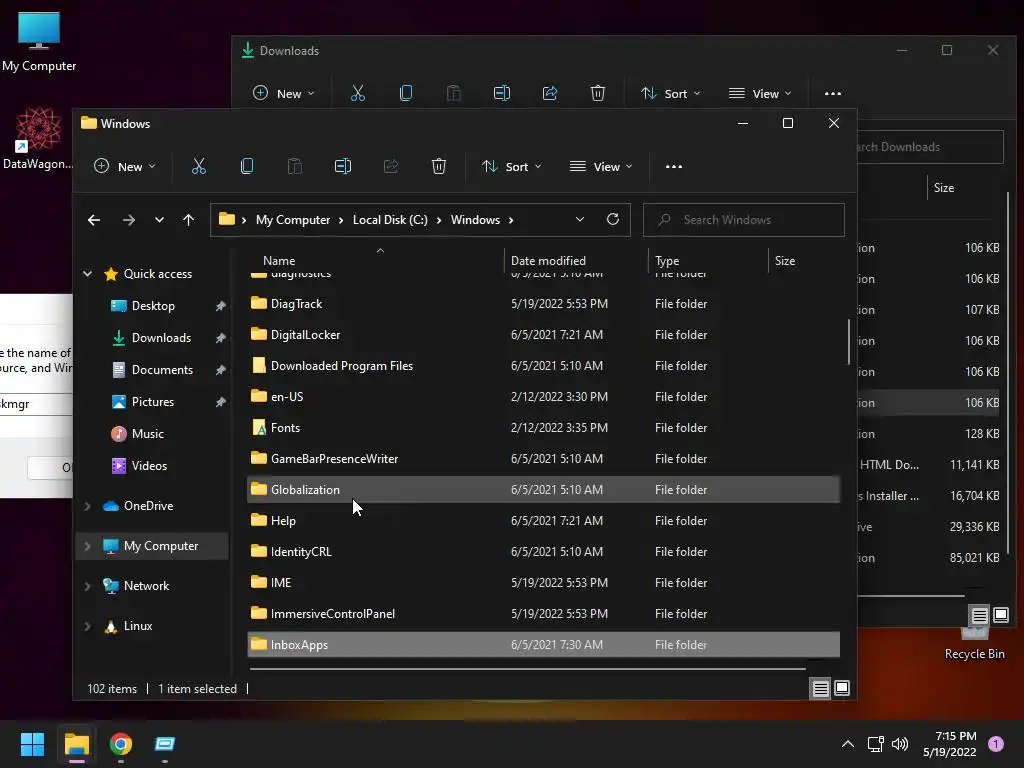
Task: Select Desktop in Quick access
Action: click(153, 306)
